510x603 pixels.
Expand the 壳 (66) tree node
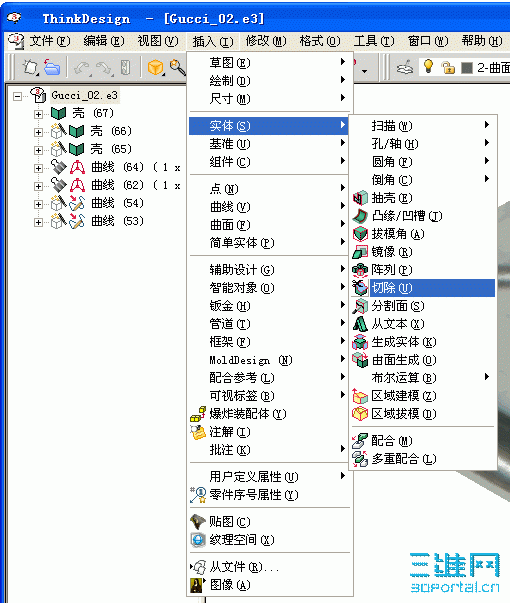click(38, 132)
